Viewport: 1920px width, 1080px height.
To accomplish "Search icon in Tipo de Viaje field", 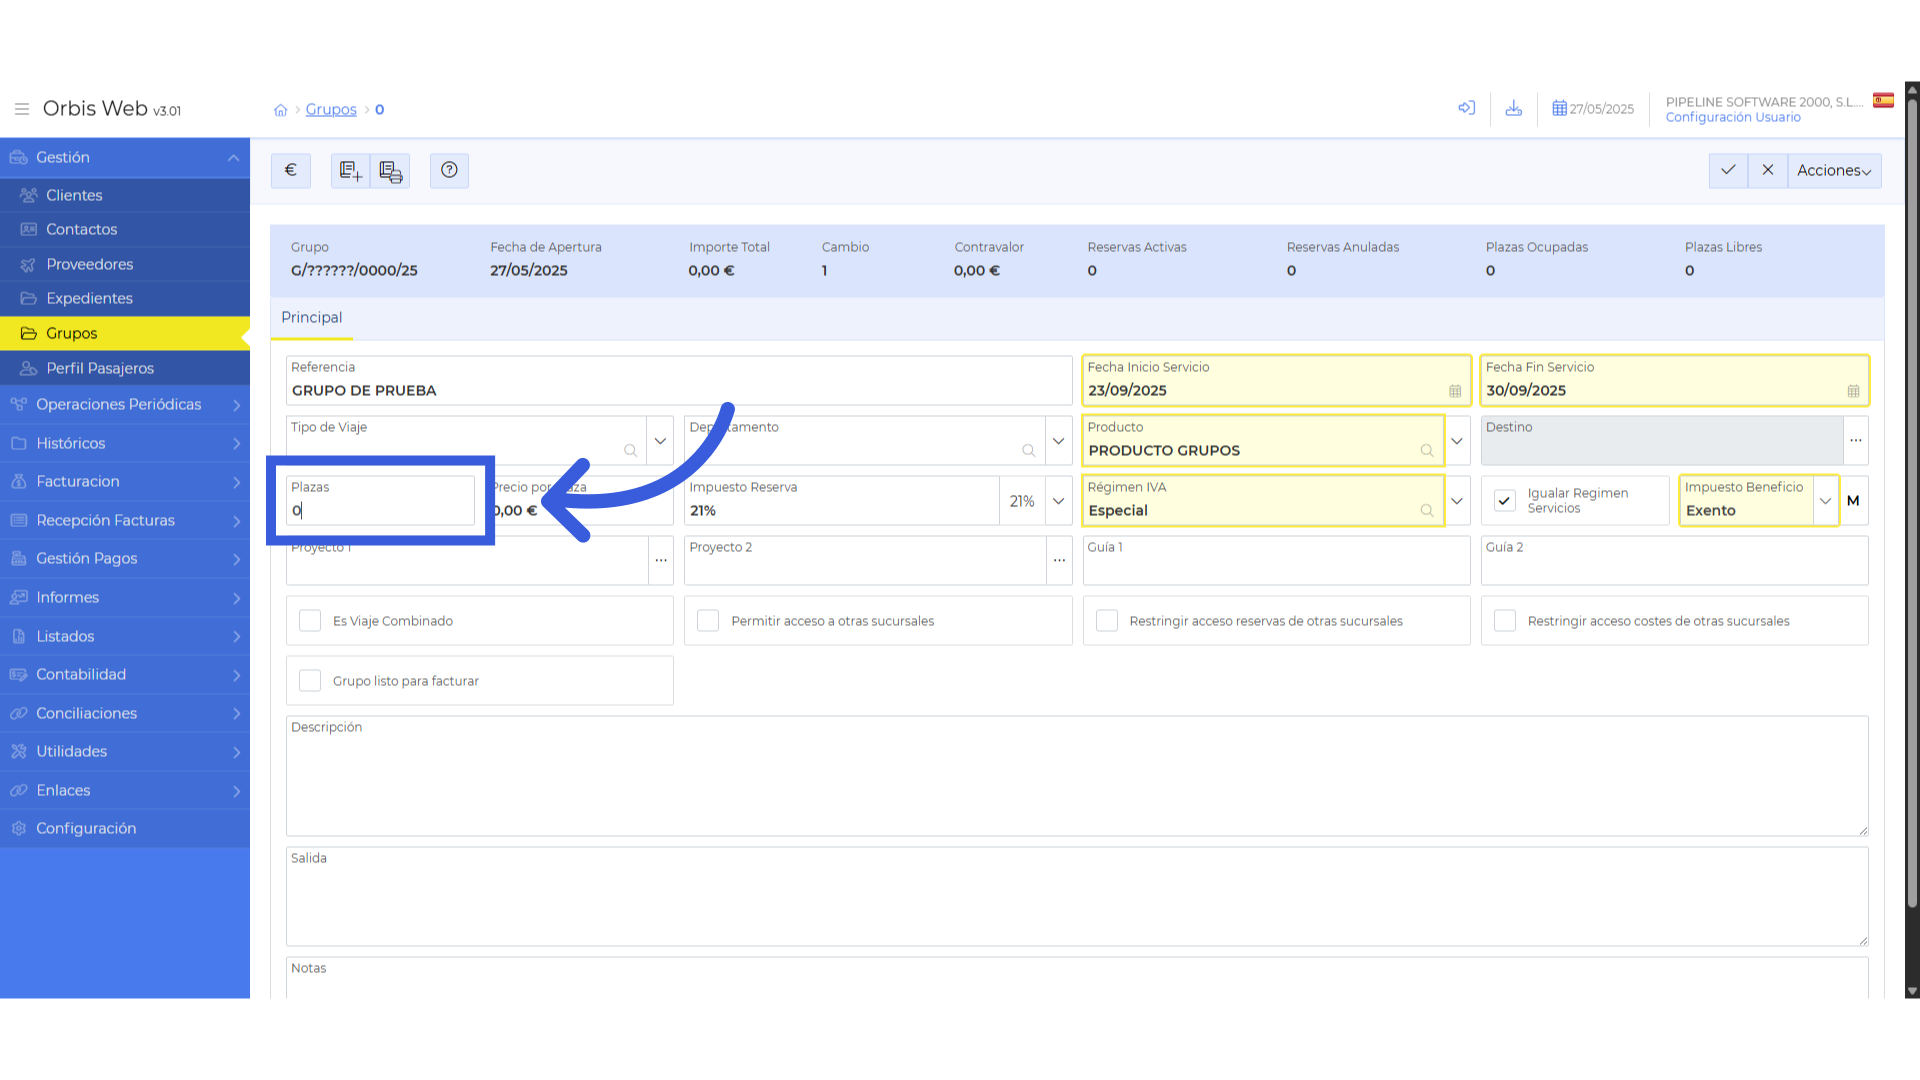I will pyautogui.click(x=630, y=451).
